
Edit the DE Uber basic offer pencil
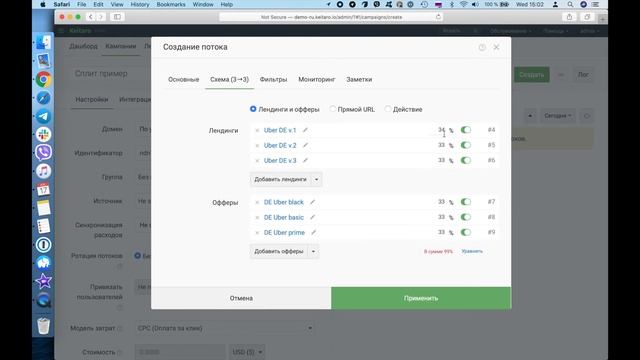(312, 217)
